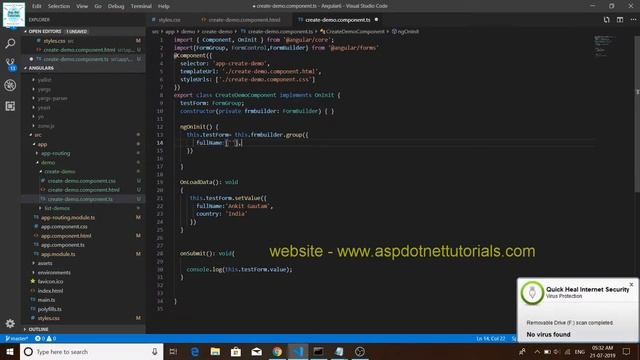Open the Mail app from taskbar
This screenshot has width=640, height=360.
257,351
